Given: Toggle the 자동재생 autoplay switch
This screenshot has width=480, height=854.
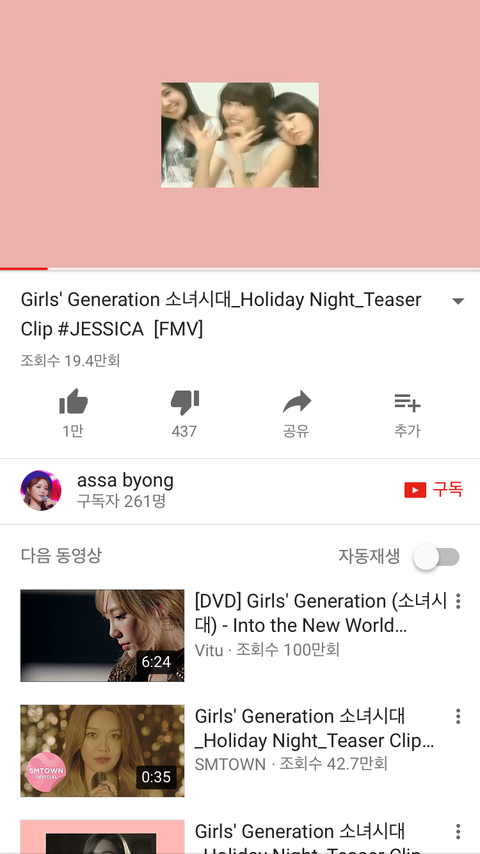Looking at the screenshot, I should pos(436,557).
